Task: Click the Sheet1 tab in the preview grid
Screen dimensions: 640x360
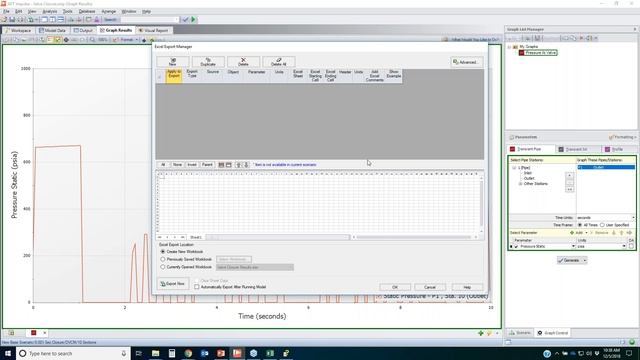Action: click(x=196, y=237)
